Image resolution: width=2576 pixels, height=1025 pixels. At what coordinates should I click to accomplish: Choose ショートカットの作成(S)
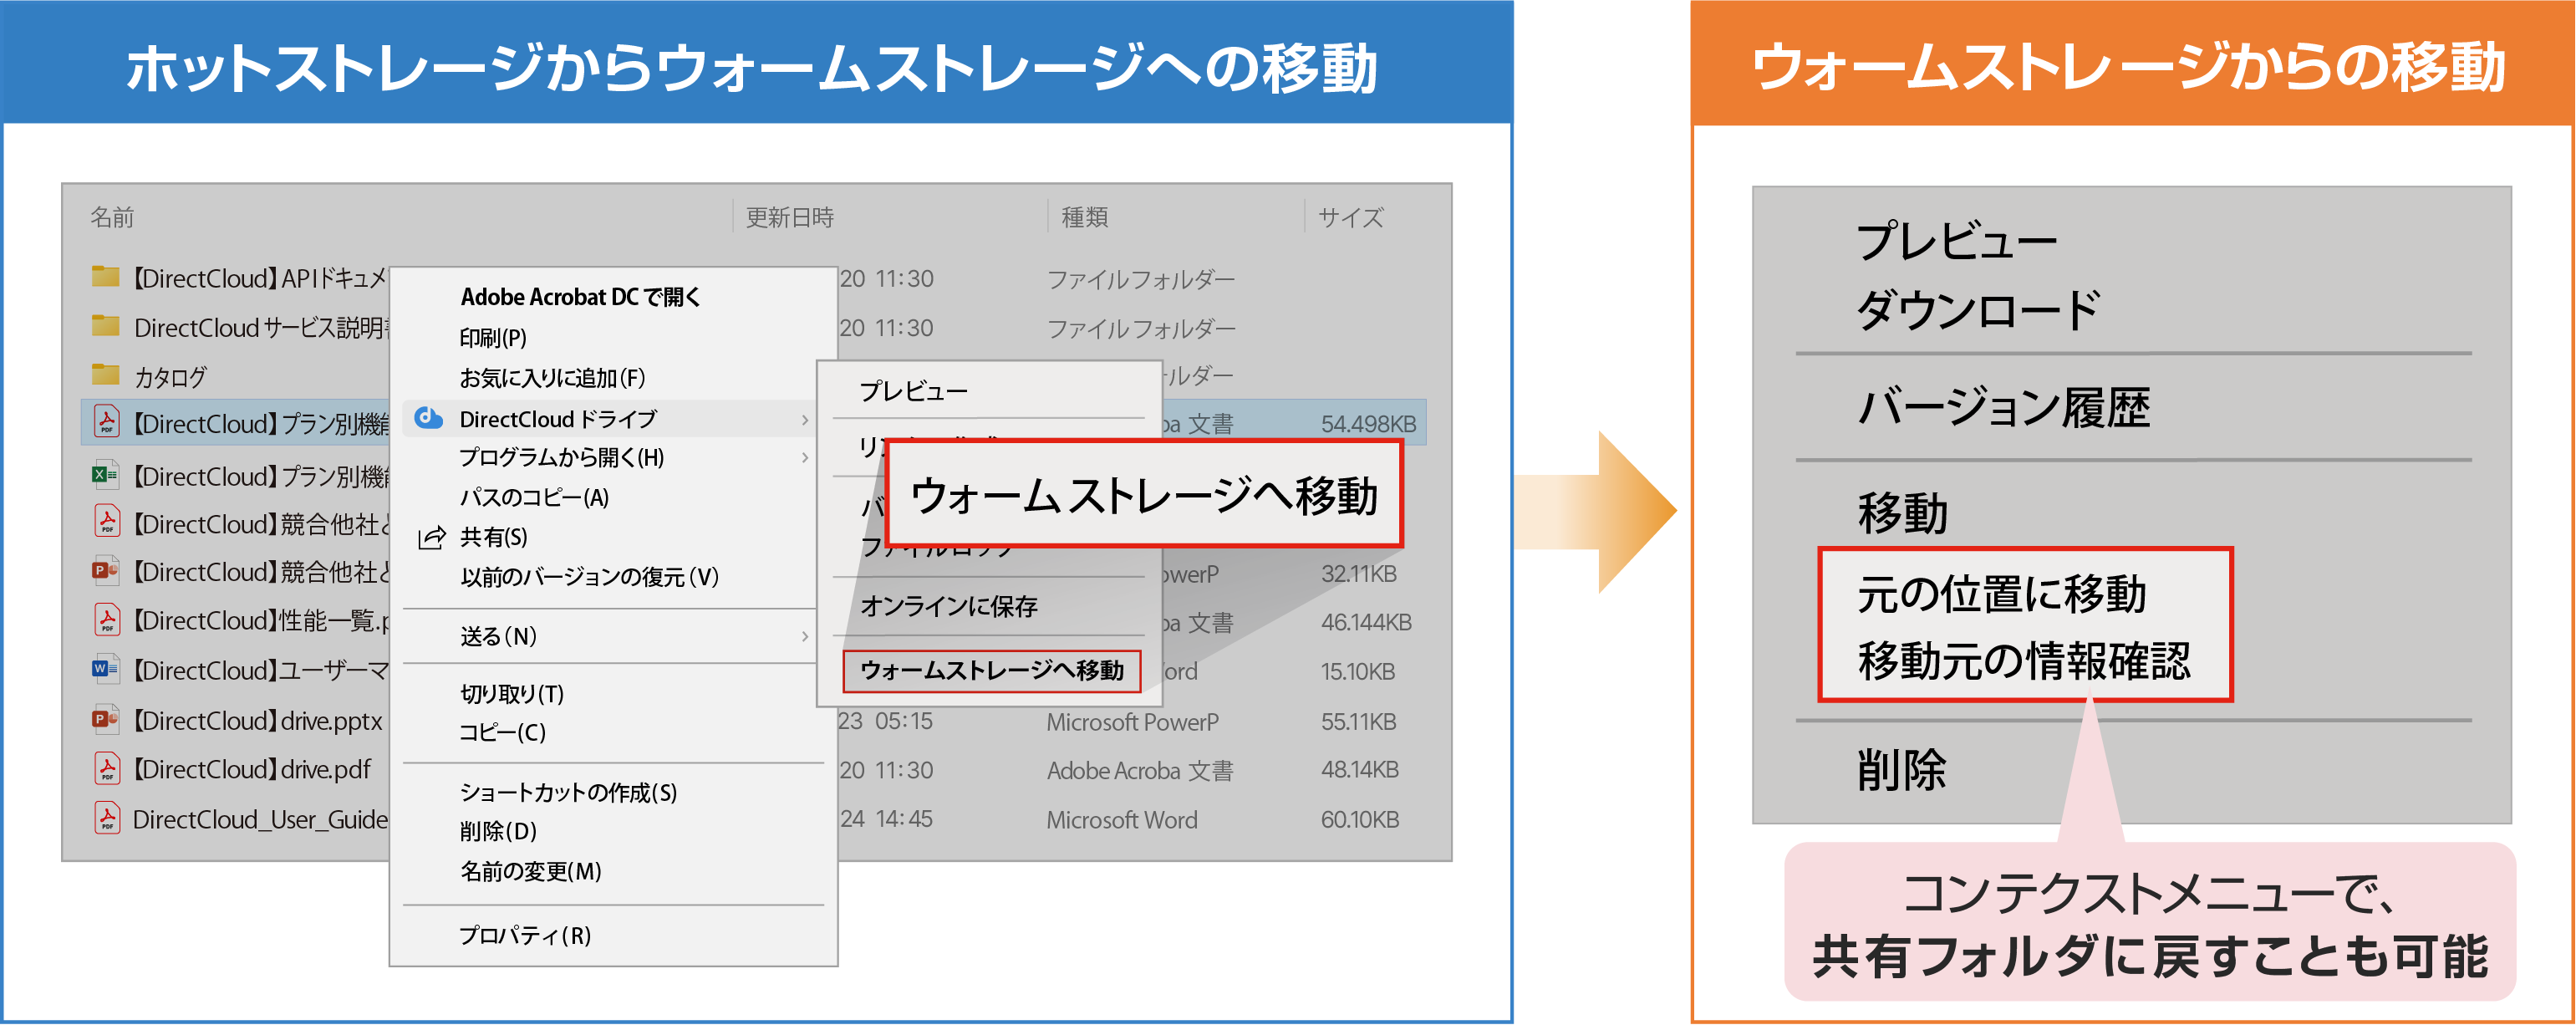568,793
